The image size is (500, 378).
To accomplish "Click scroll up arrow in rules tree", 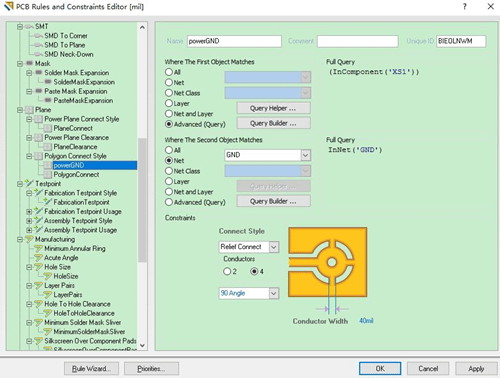I will (142, 27).
